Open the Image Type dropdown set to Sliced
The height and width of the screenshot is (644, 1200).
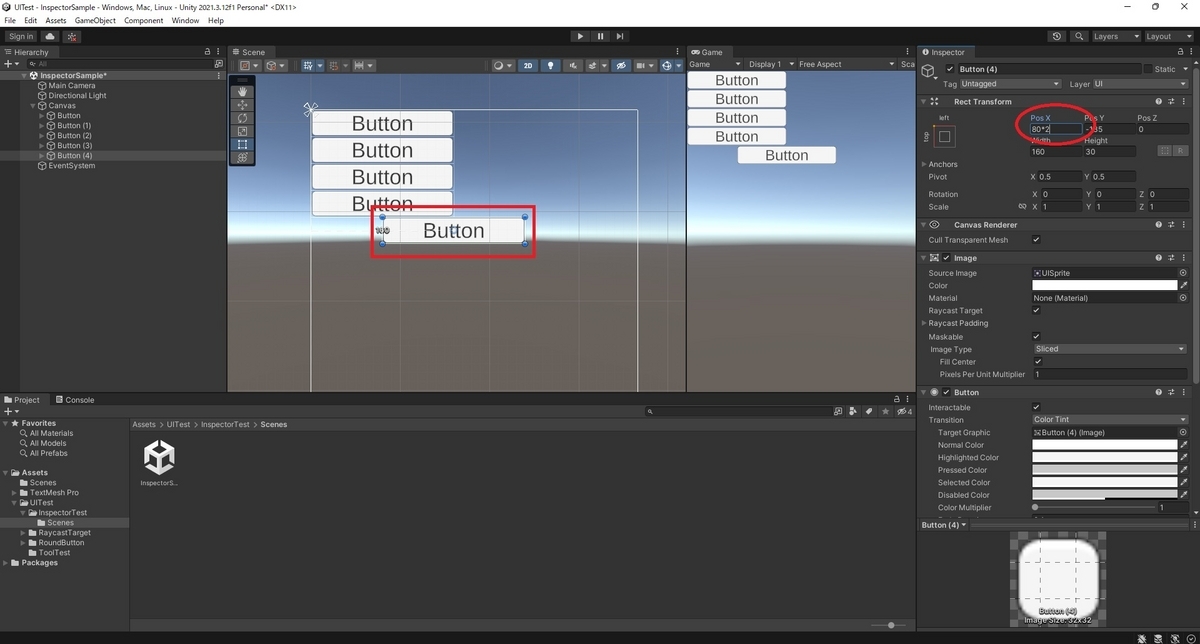(x=1108, y=348)
